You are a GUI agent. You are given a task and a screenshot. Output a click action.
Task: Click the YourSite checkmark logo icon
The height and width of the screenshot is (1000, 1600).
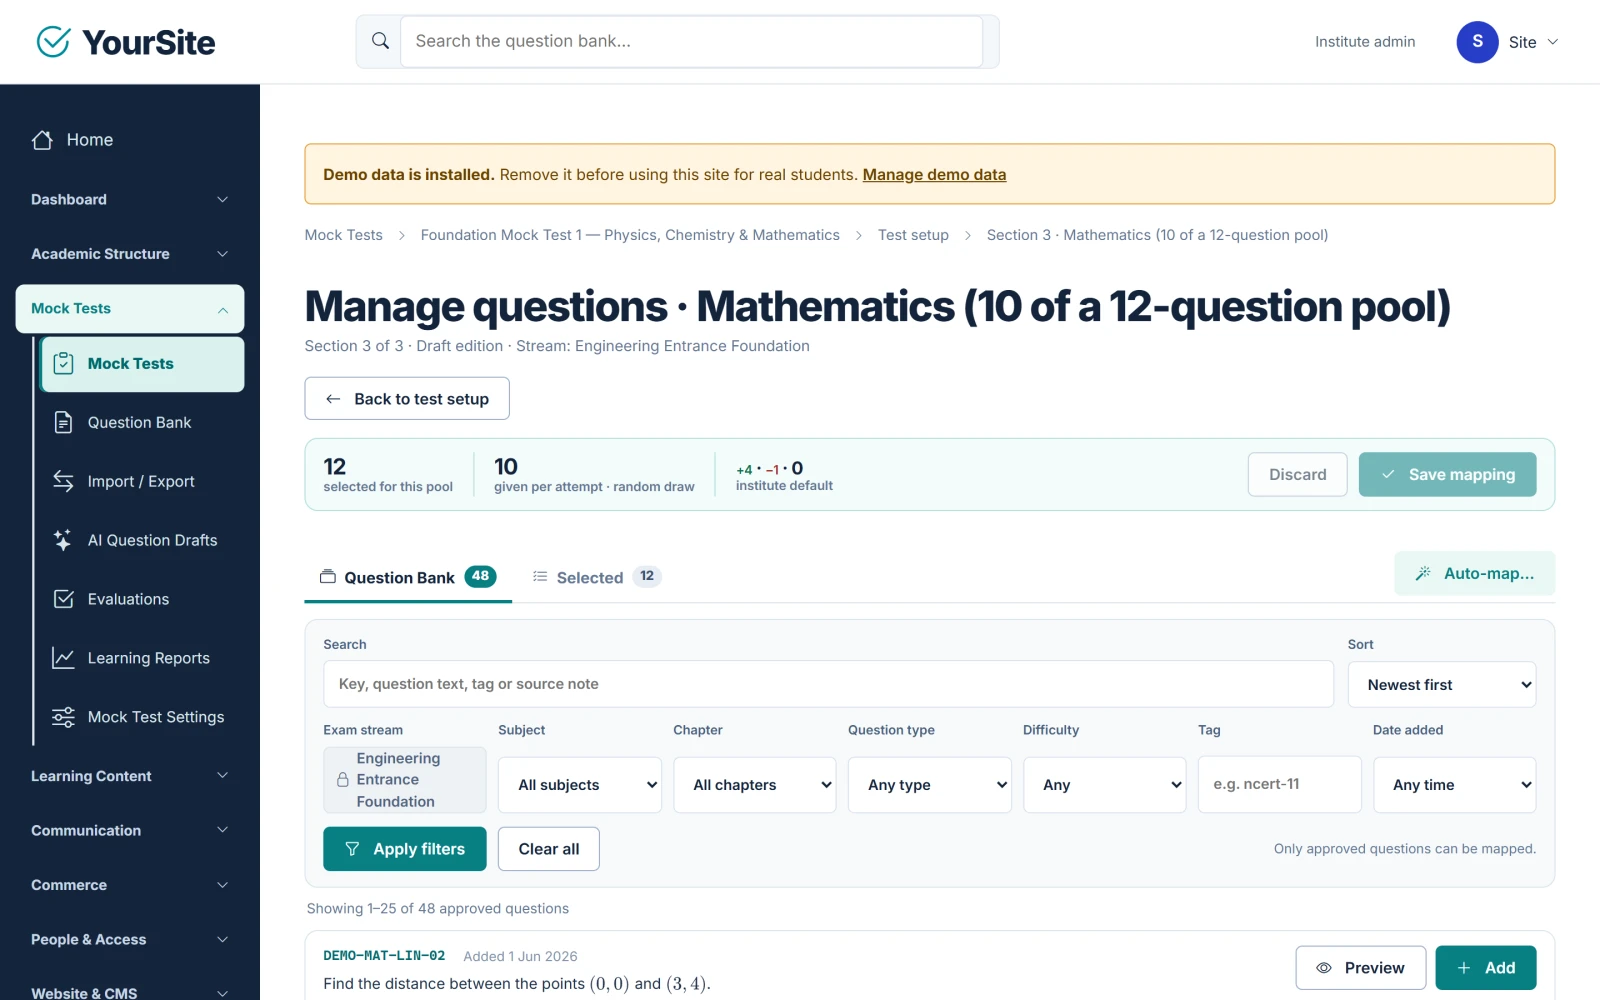(x=53, y=42)
